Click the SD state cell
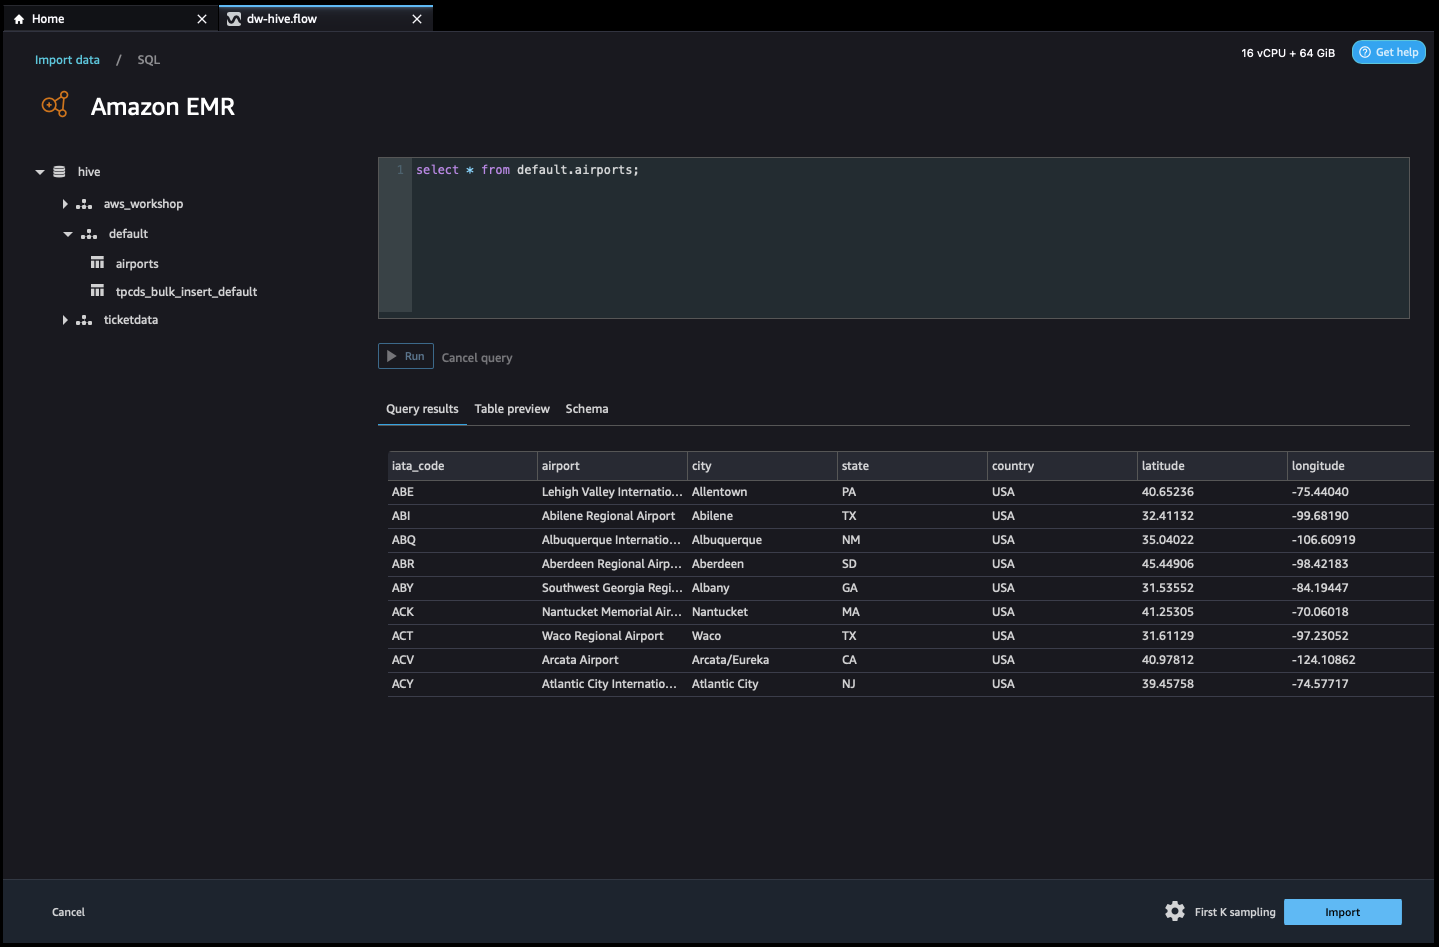The image size is (1439, 947). pyautogui.click(x=913, y=564)
